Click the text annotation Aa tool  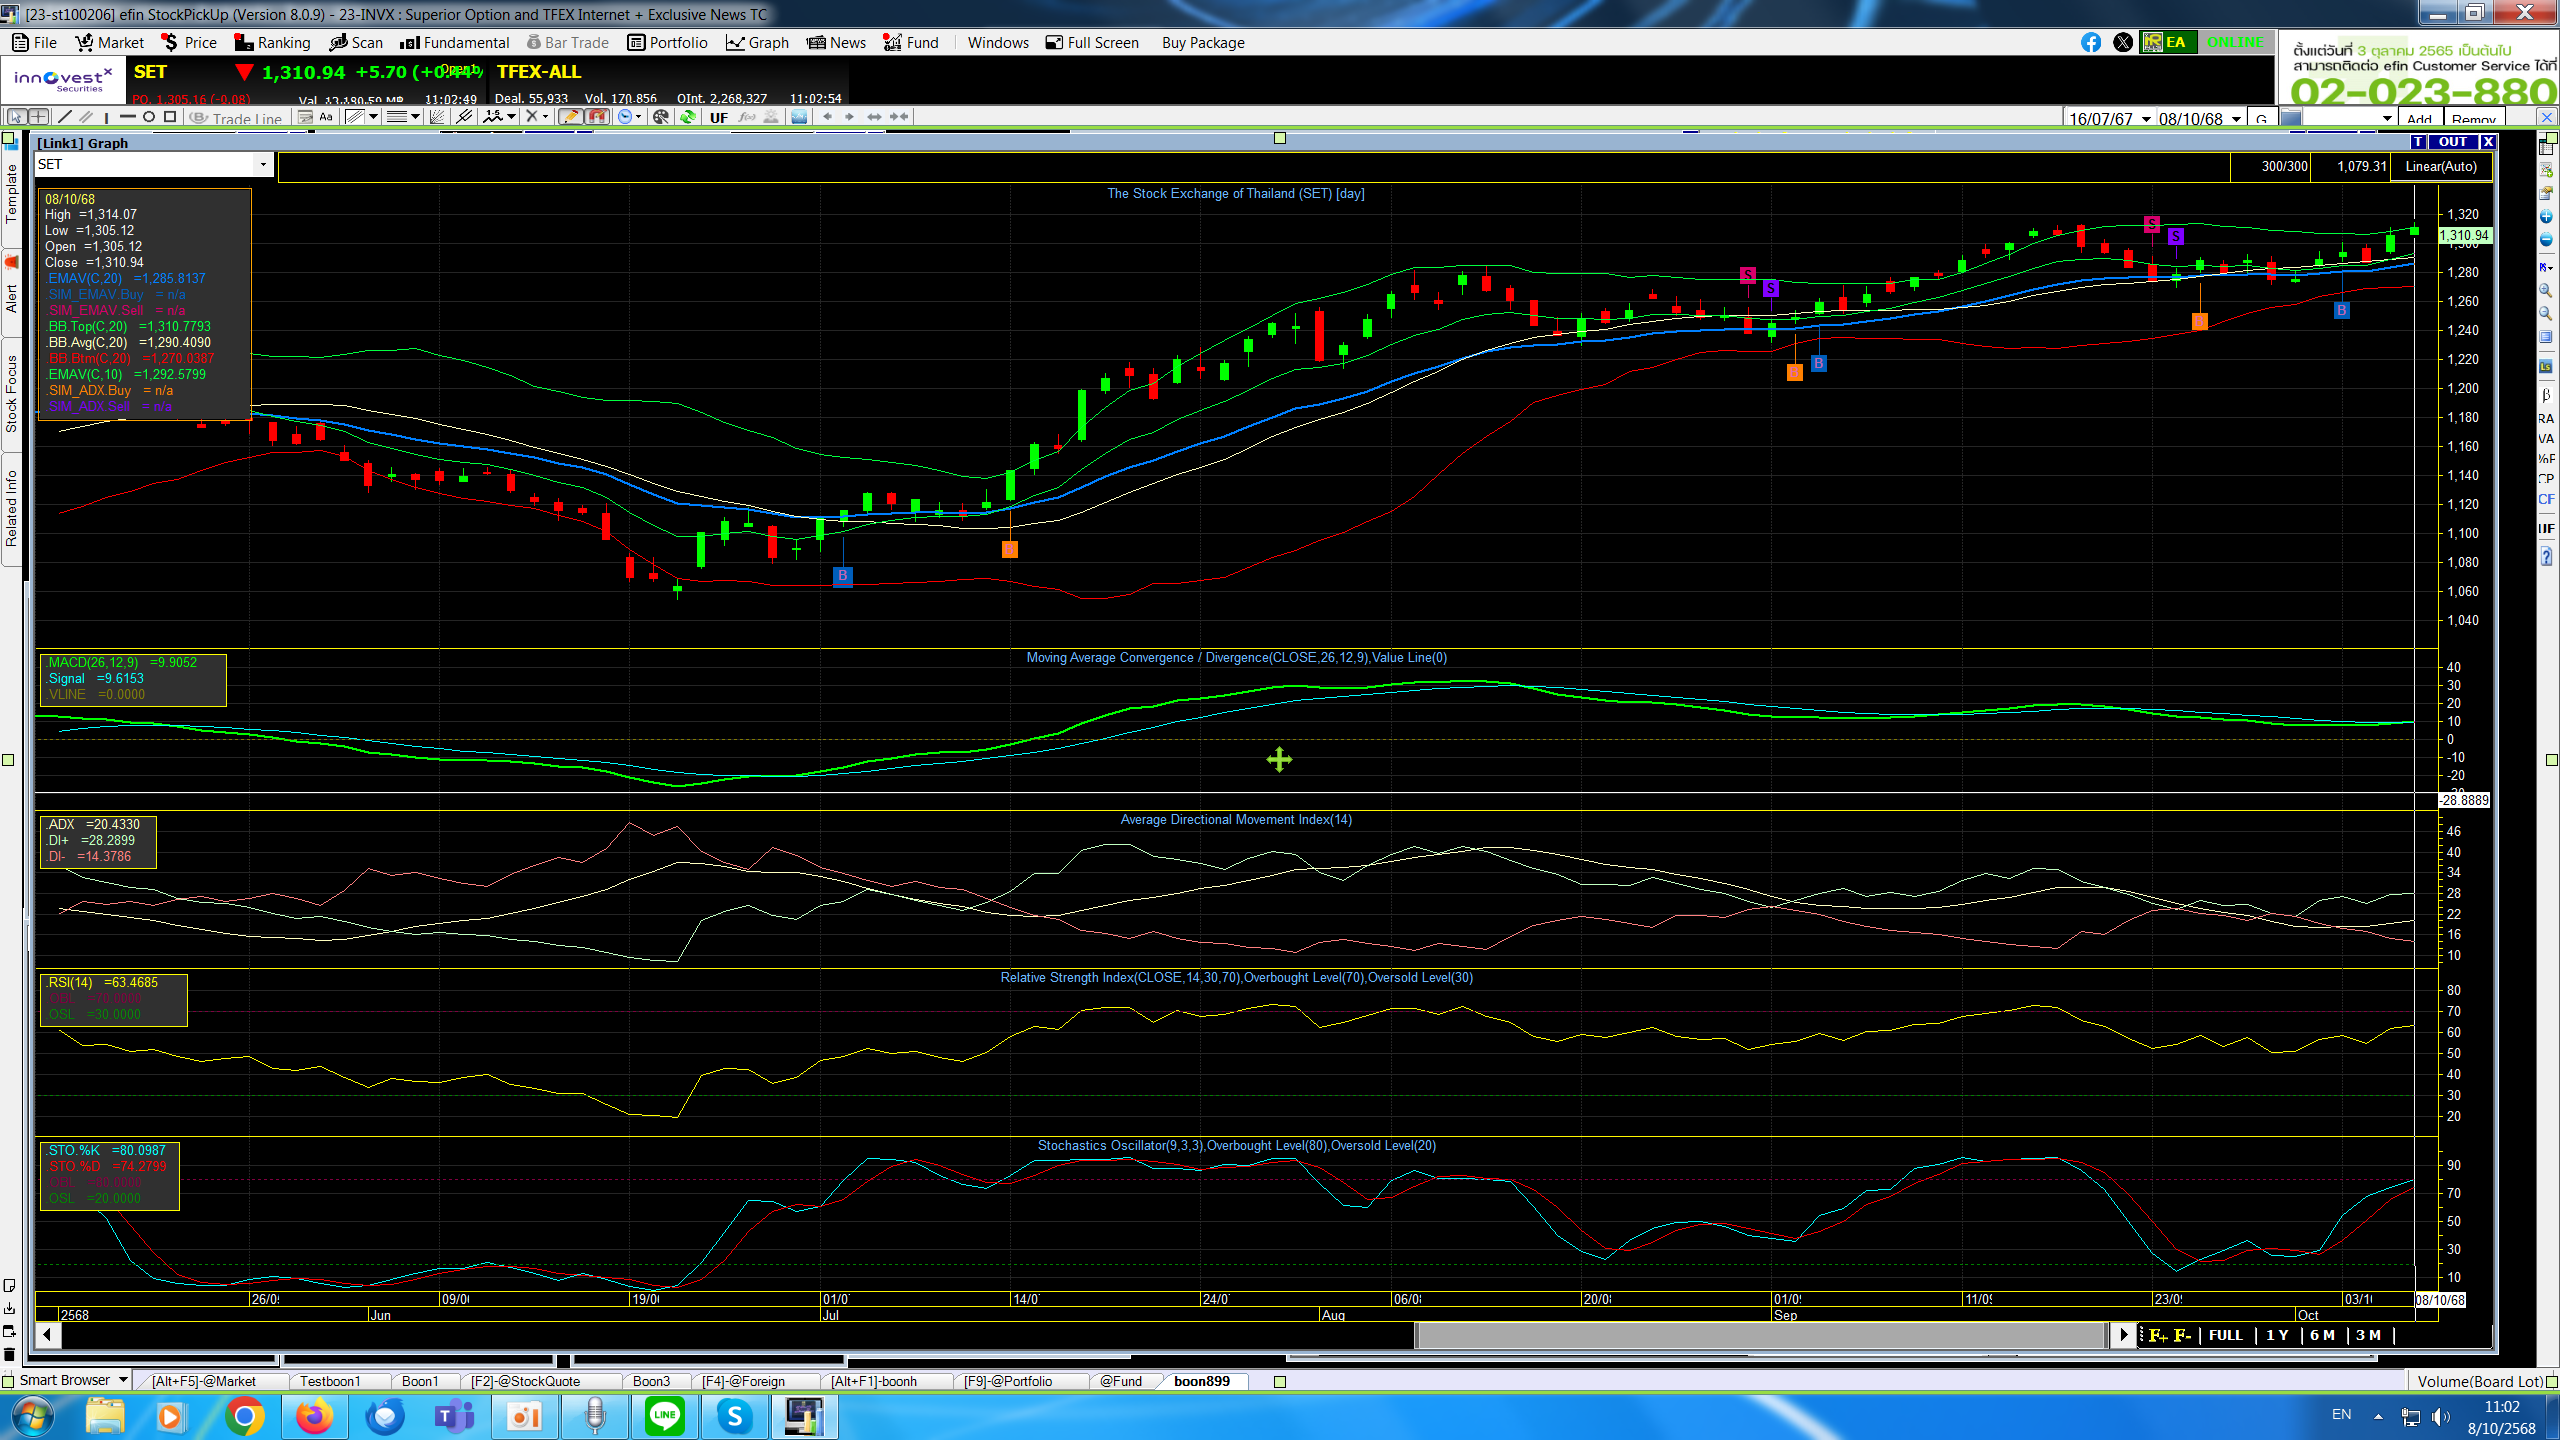pos(326,117)
